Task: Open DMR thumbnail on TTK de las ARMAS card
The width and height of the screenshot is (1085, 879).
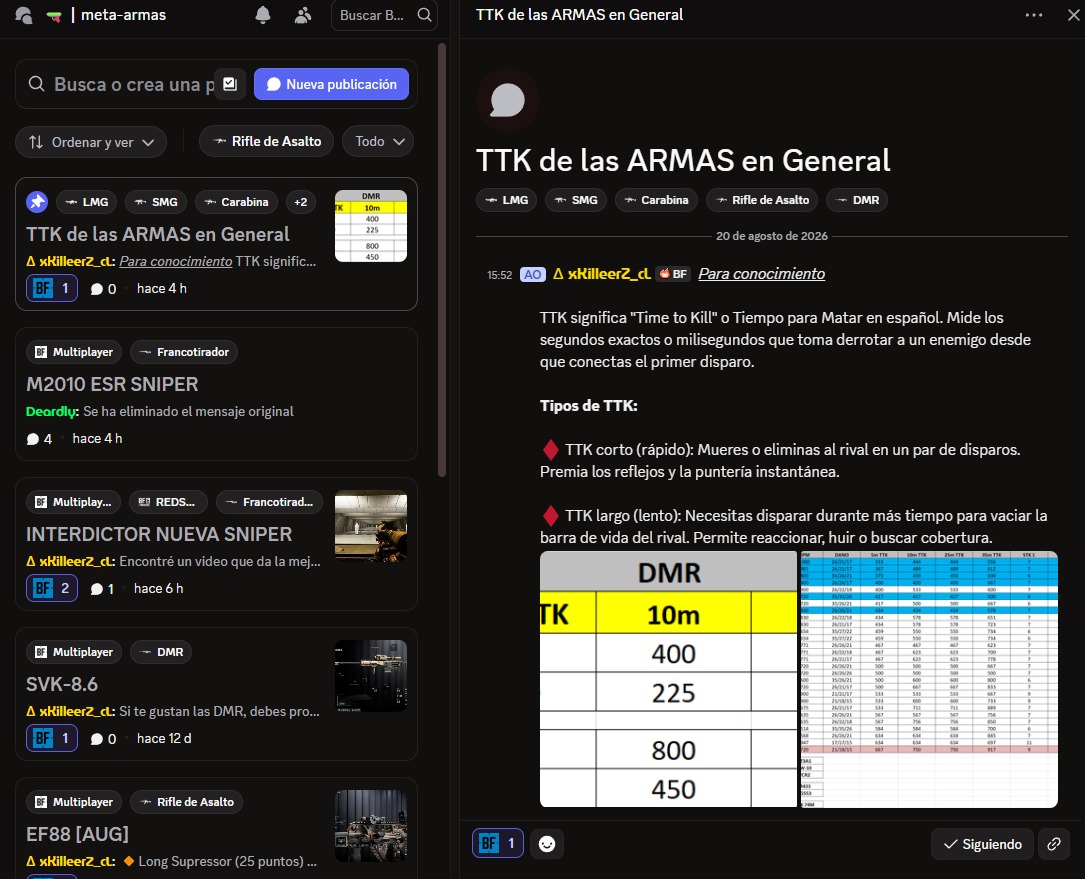Action: [371, 226]
